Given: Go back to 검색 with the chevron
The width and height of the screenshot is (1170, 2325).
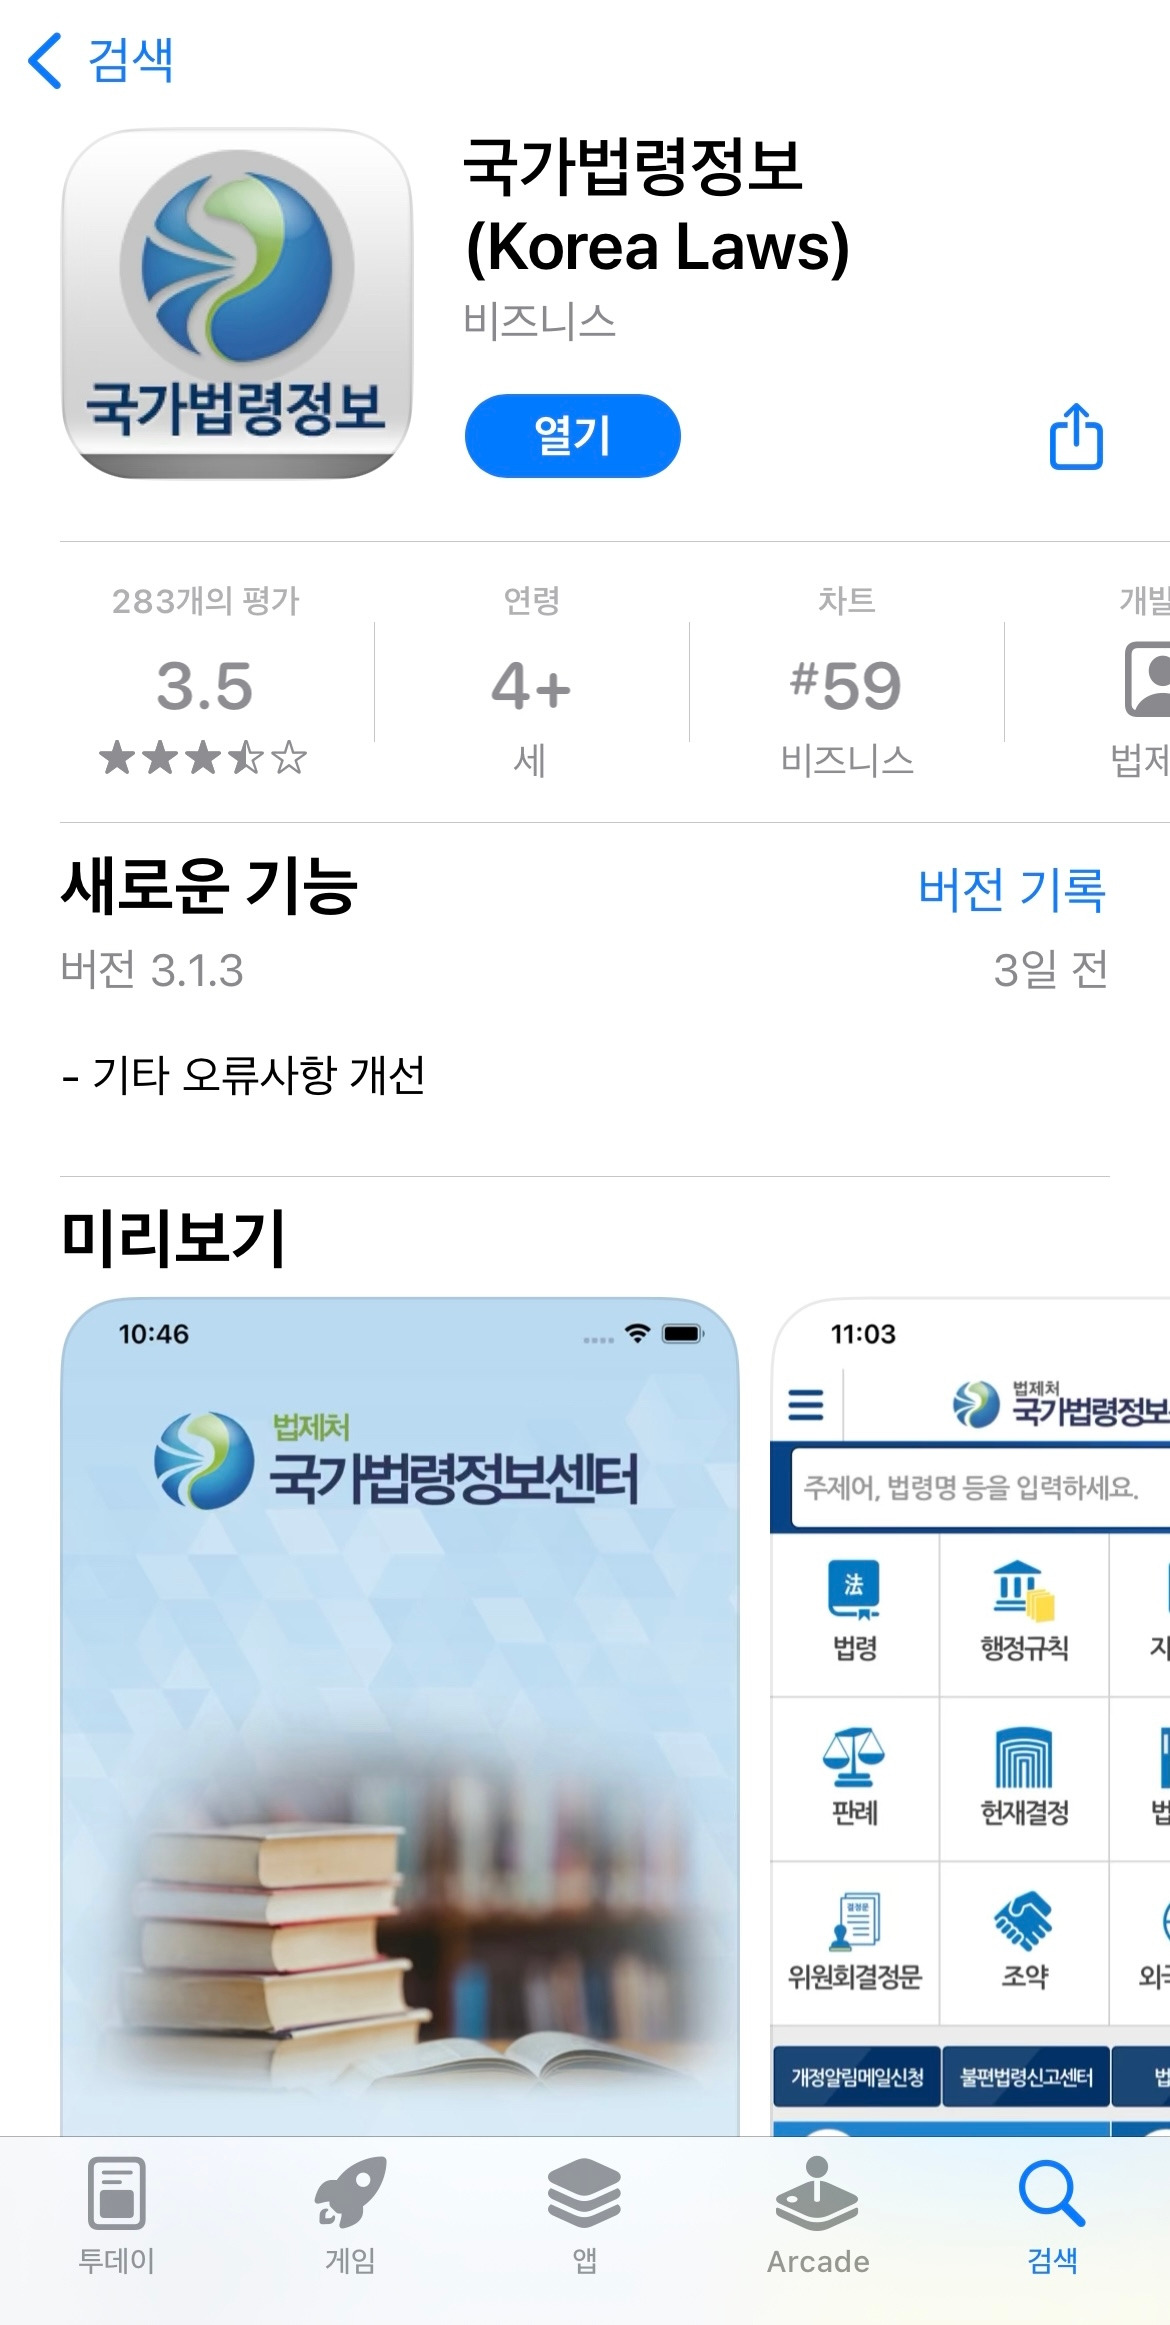Looking at the screenshot, I should [x=46, y=60].
